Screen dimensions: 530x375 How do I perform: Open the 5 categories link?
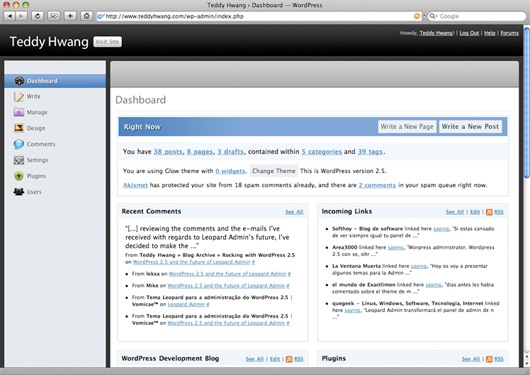[x=321, y=151]
